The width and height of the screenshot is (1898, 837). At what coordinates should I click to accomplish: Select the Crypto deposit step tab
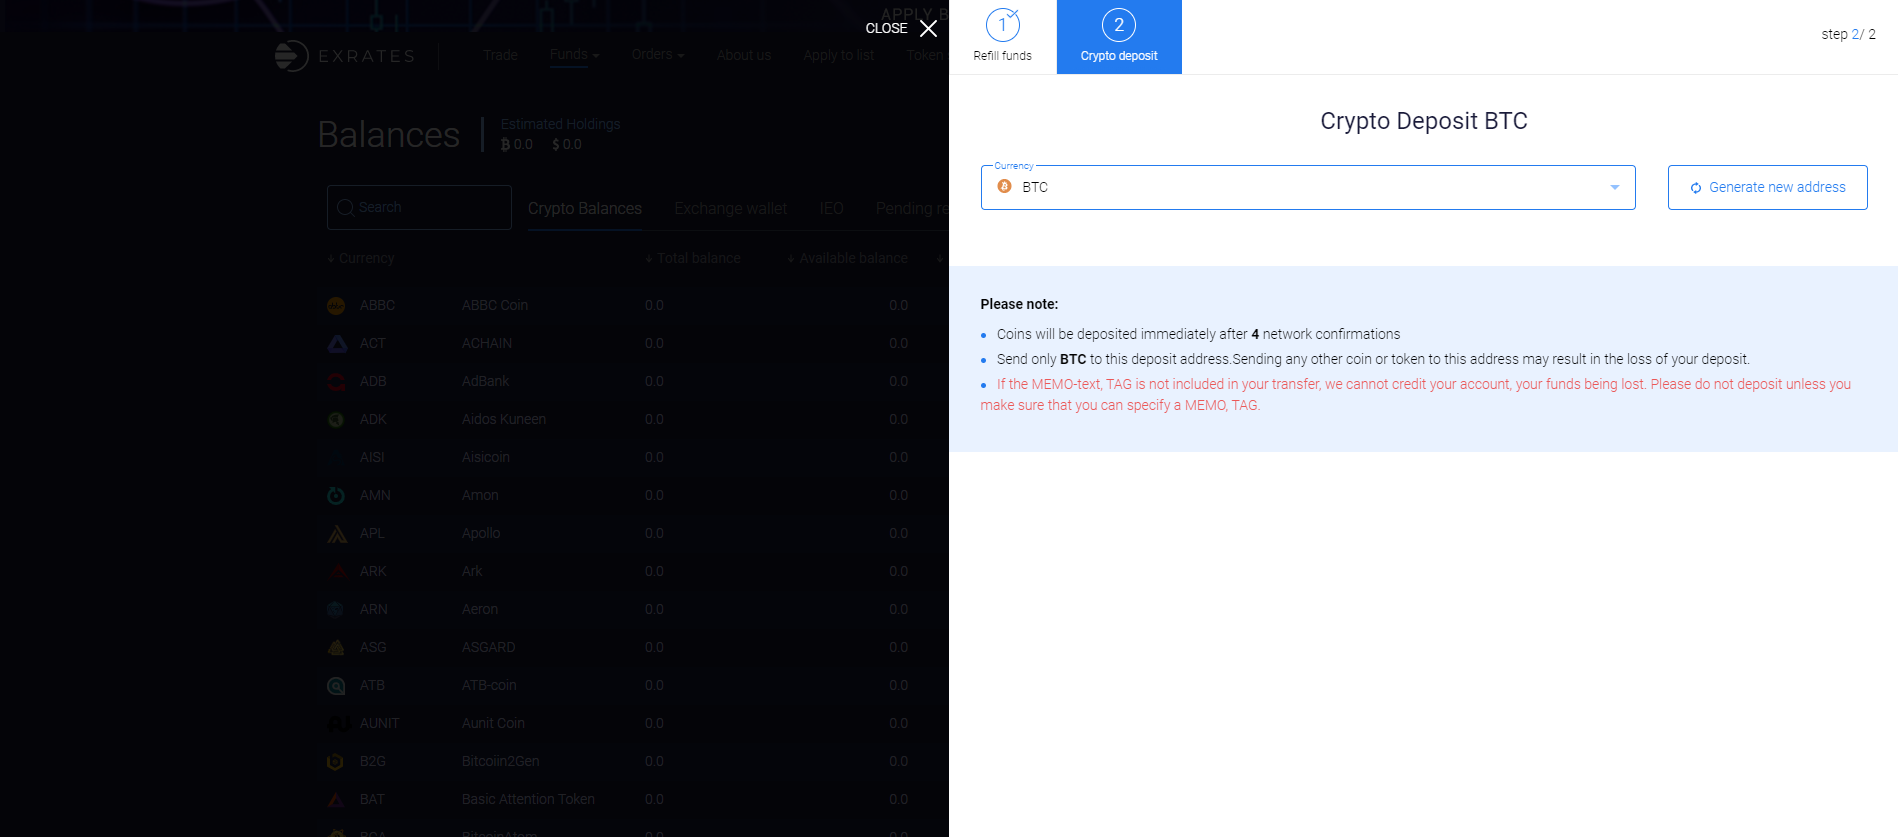(1119, 37)
